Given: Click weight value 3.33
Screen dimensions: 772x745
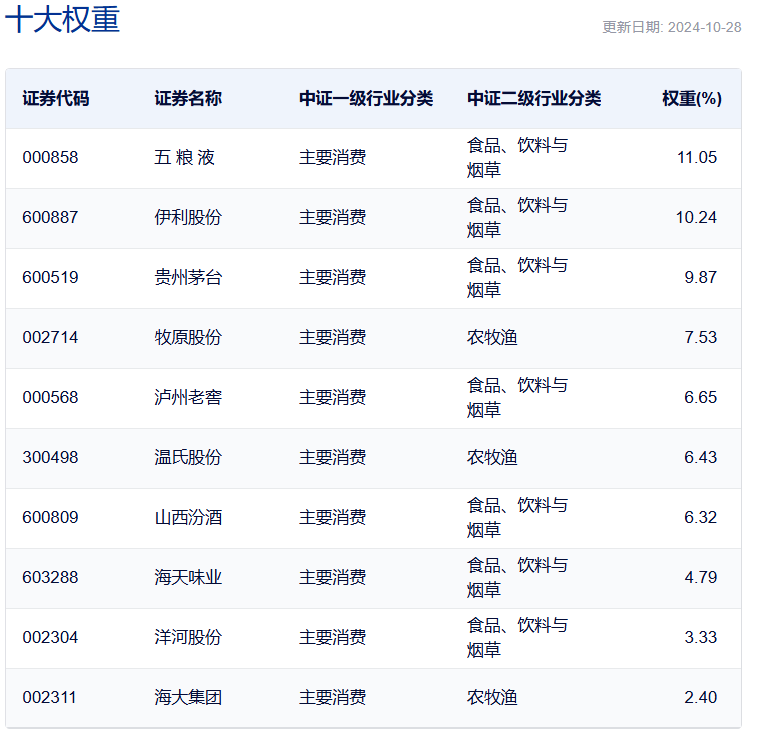Looking at the screenshot, I should tap(701, 637).
